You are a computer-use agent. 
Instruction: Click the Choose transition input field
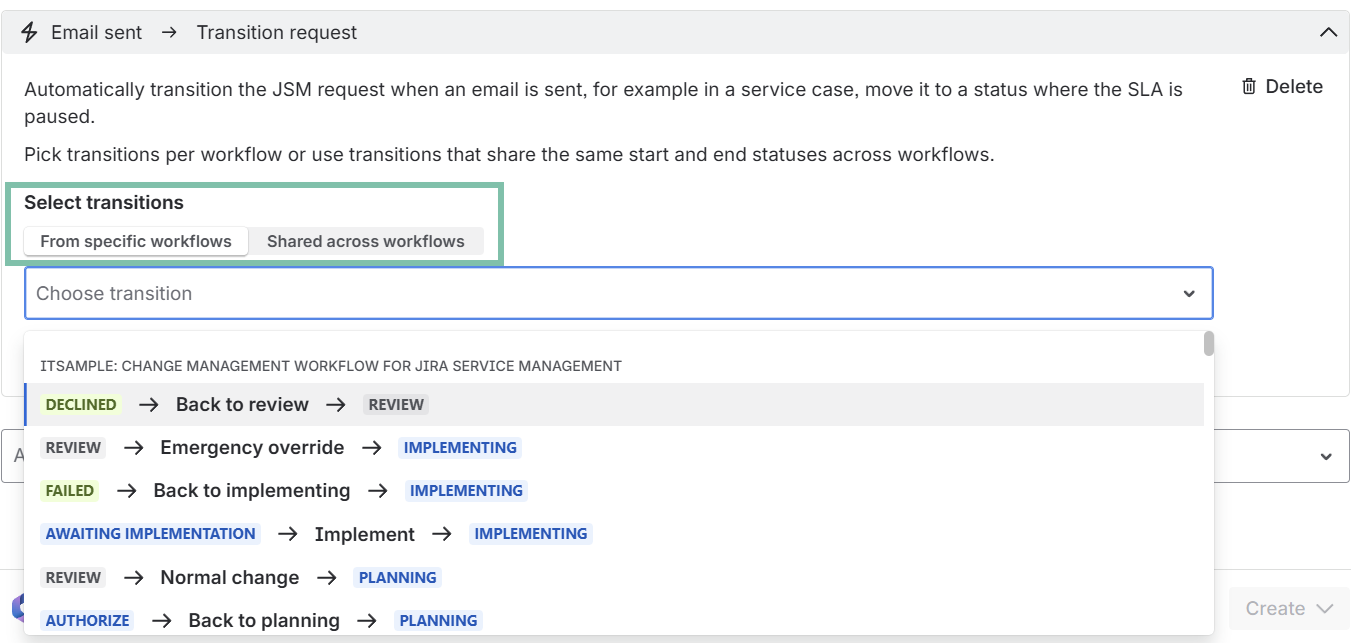point(600,294)
